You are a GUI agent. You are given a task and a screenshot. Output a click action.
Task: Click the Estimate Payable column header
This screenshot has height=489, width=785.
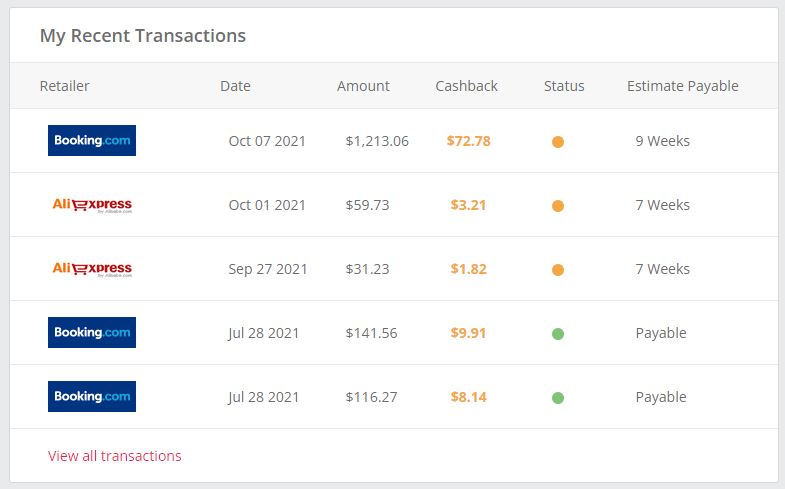(682, 86)
